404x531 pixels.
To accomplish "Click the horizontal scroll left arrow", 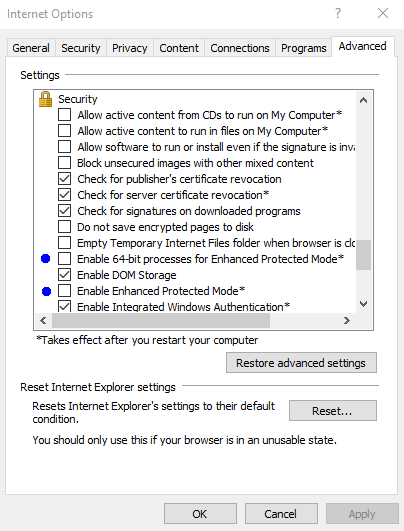I will [x=43, y=320].
